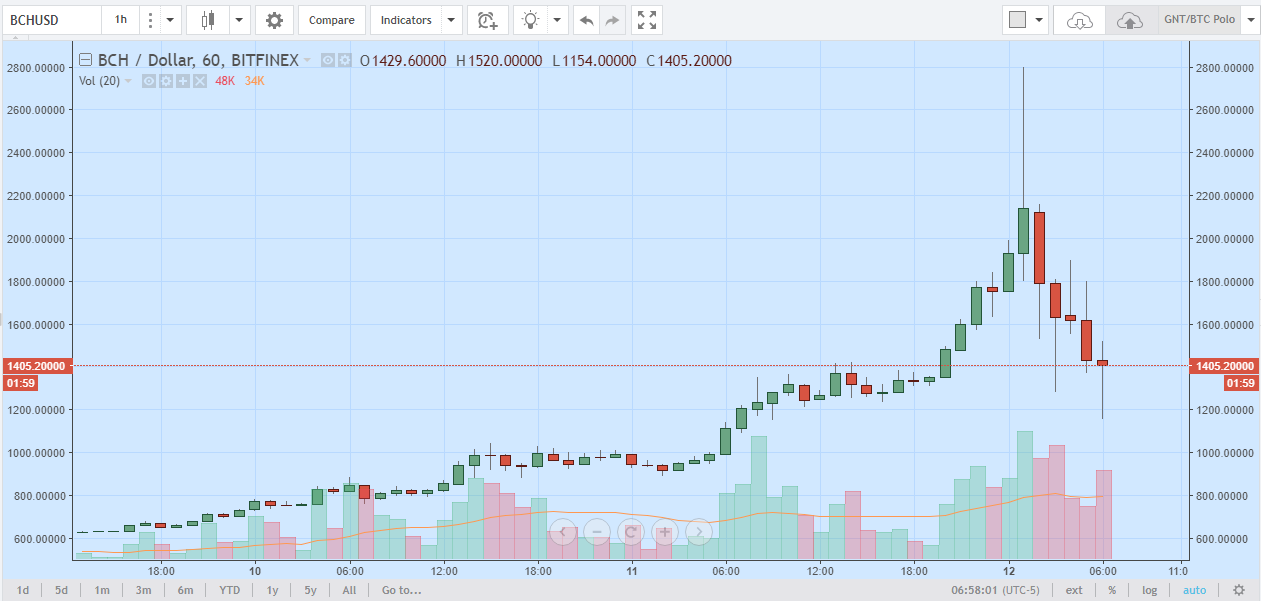Click the GNT/BTC Polo layout name
Screen dimensions: 1261x601
click(x=1199, y=20)
